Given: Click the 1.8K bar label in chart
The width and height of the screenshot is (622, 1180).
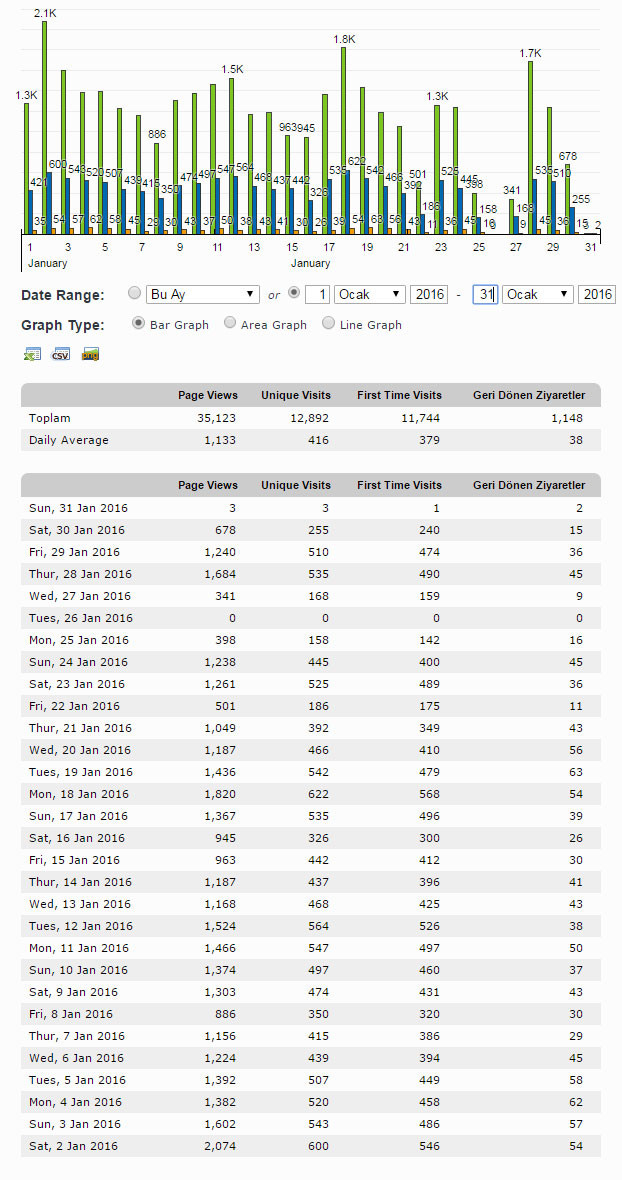Looking at the screenshot, I should pos(344,39).
